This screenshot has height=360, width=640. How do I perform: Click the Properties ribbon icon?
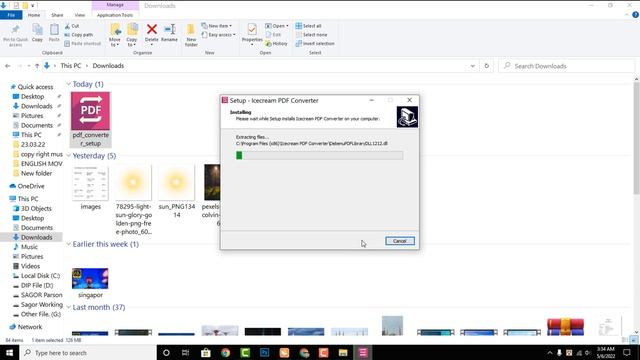[252, 29]
